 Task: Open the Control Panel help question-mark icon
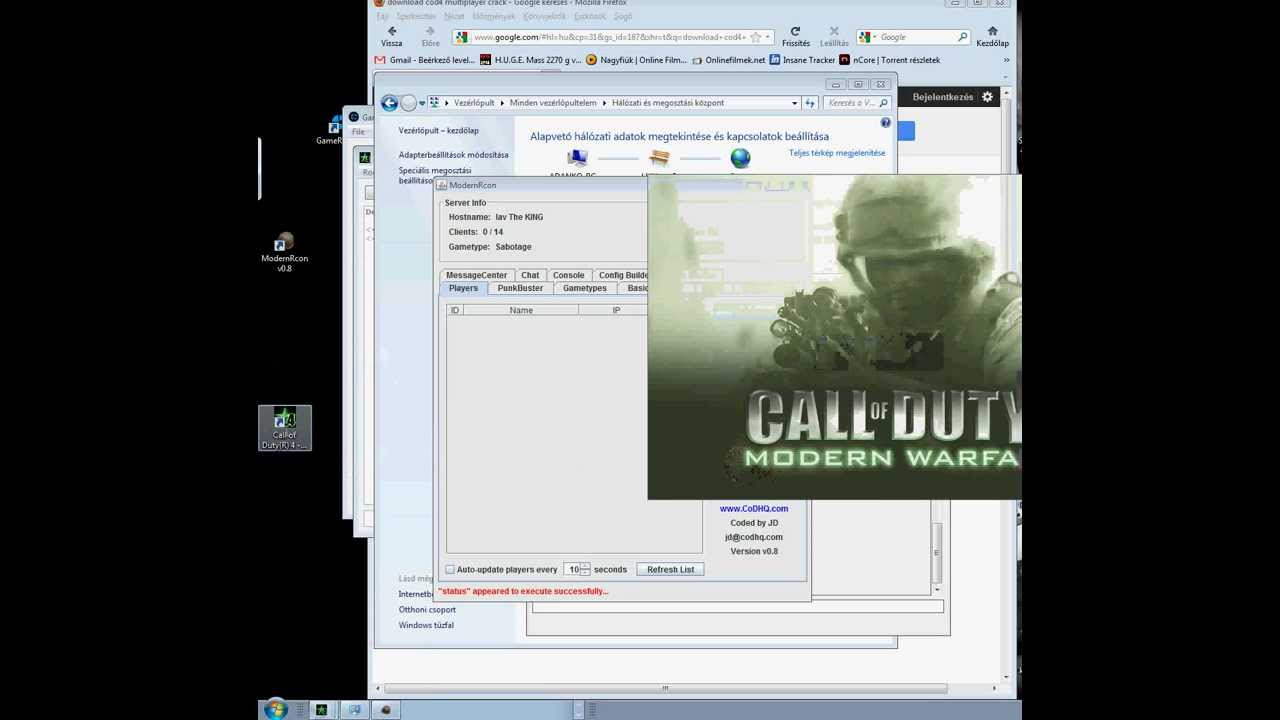[885, 122]
